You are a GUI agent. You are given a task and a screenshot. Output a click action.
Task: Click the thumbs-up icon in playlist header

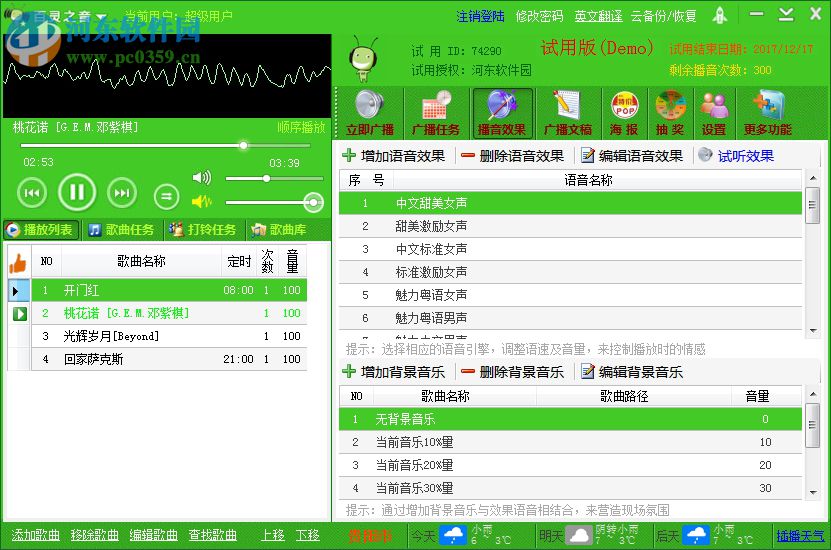18,262
